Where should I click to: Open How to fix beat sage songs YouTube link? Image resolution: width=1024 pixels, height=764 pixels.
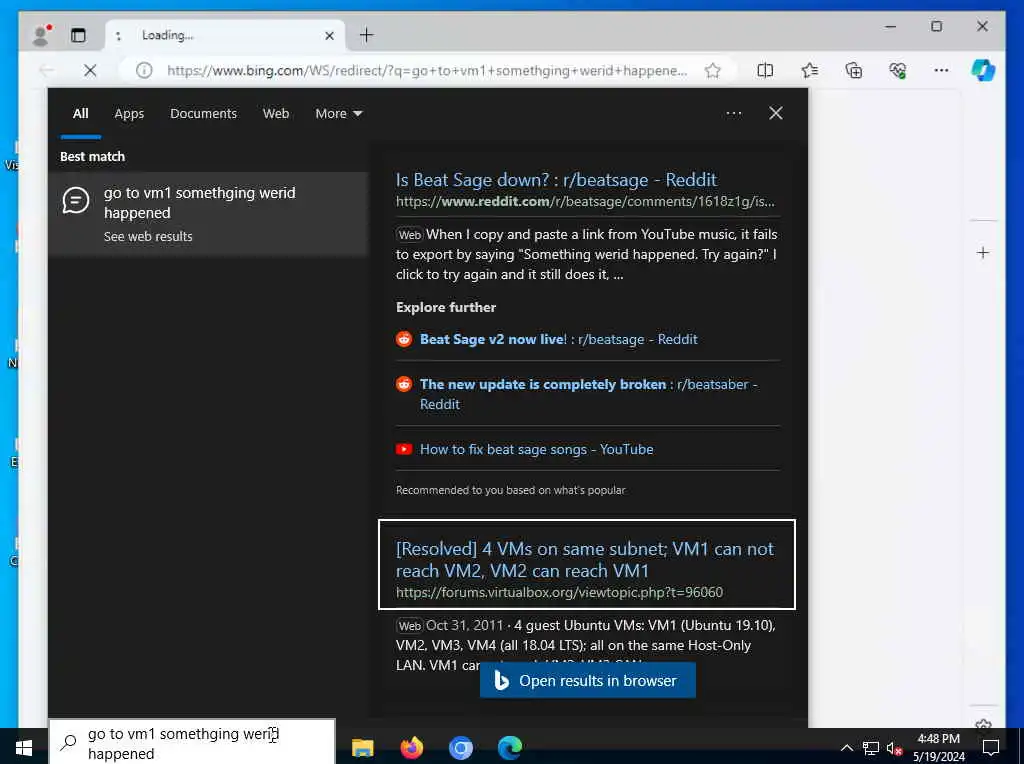536,449
